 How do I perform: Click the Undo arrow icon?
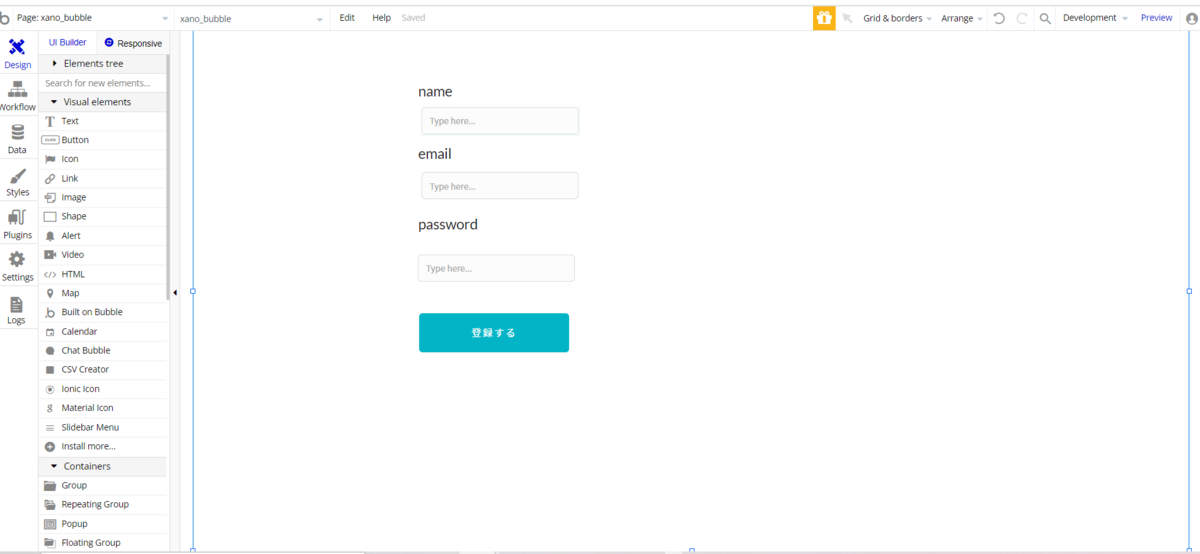[x=999, y=18]
